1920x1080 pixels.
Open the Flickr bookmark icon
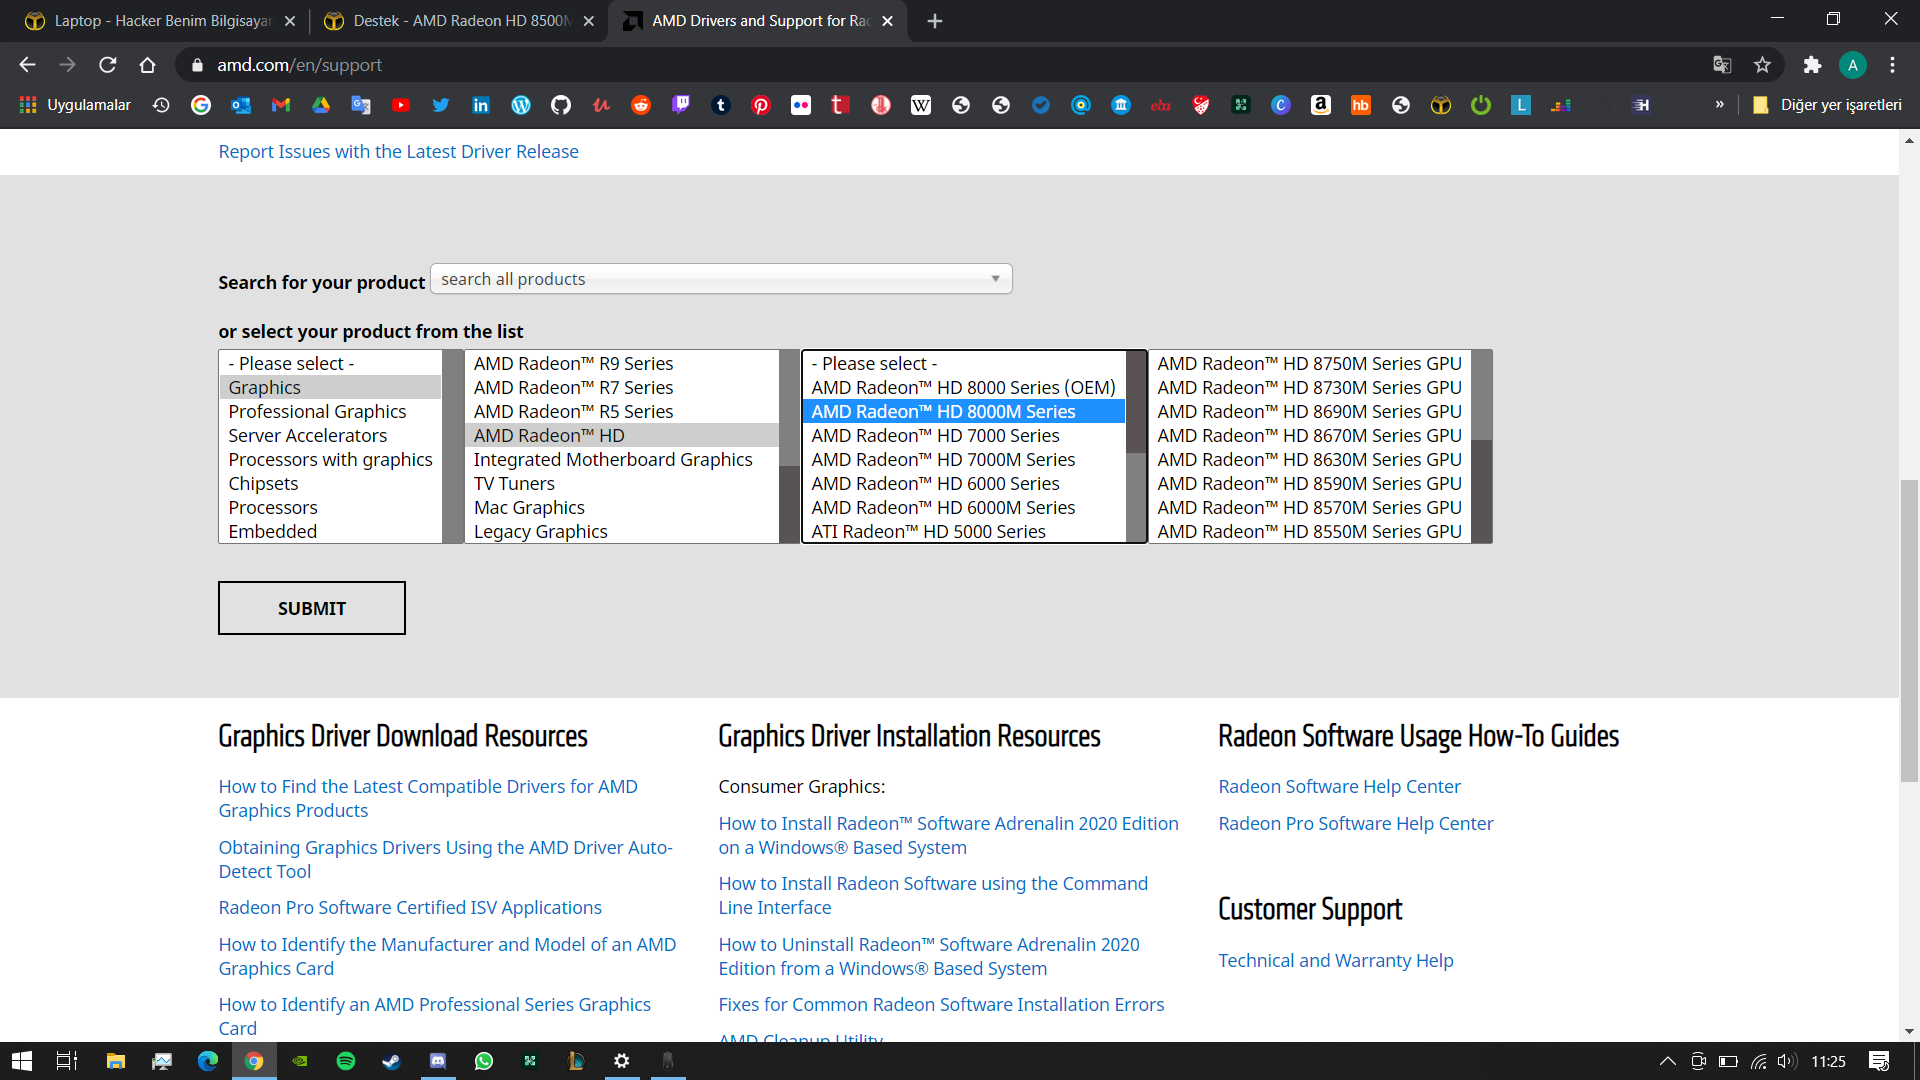[x=801, y=105]
